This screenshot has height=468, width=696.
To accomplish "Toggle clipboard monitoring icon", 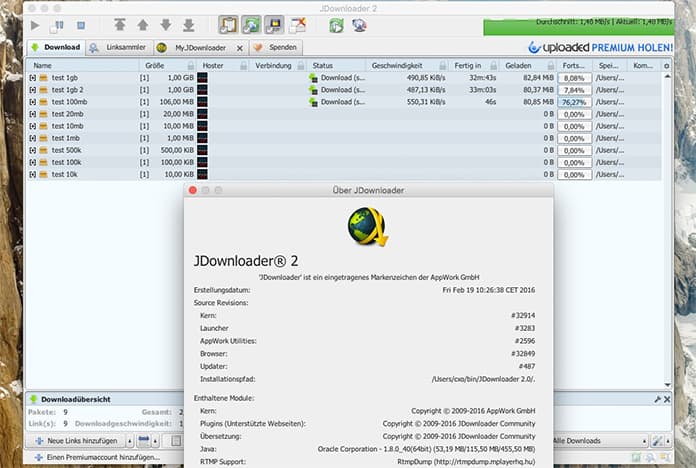I will click(x=228, y=25).
